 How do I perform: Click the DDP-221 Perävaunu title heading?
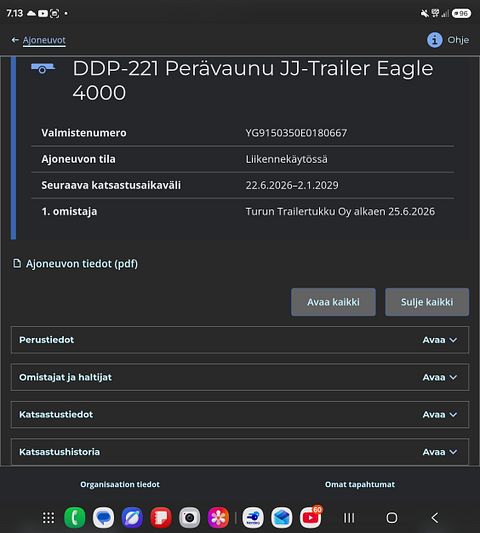[x=253, y=80]
